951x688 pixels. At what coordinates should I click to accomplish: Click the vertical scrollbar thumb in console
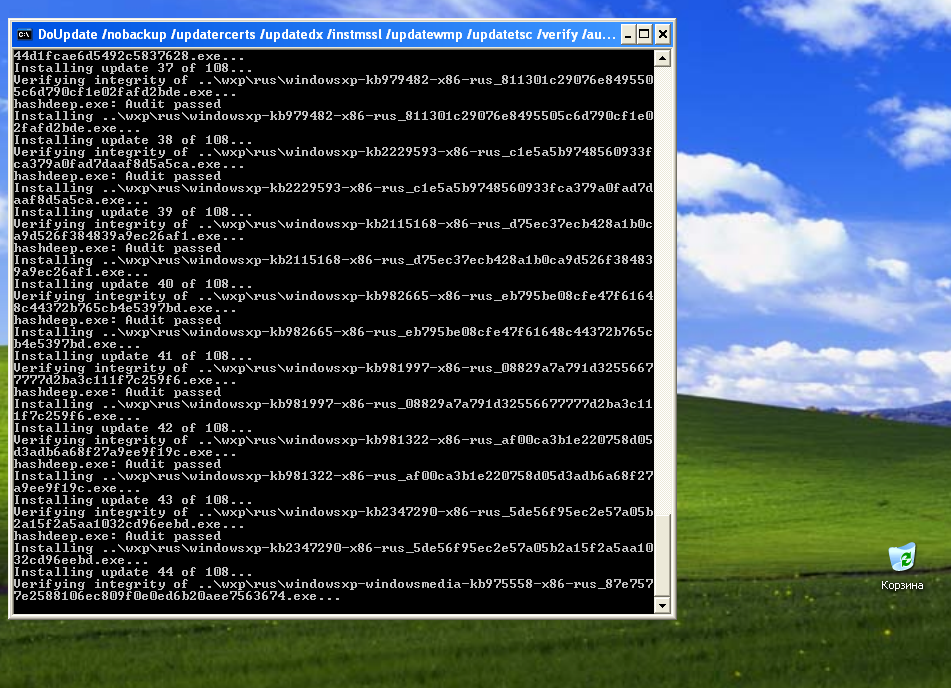[662, 555]
